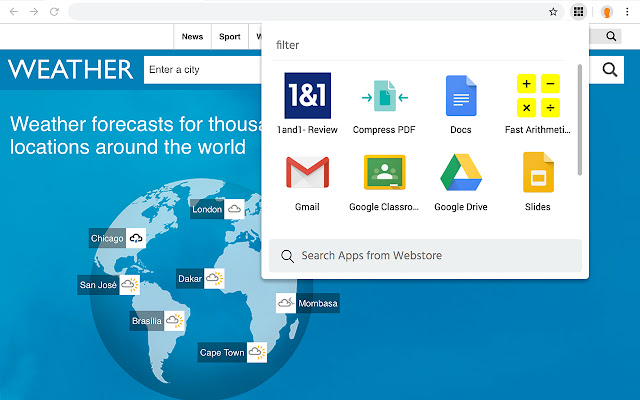Launch the Fast Arithmetic app

pyautogui.click(x=538, y=96)
